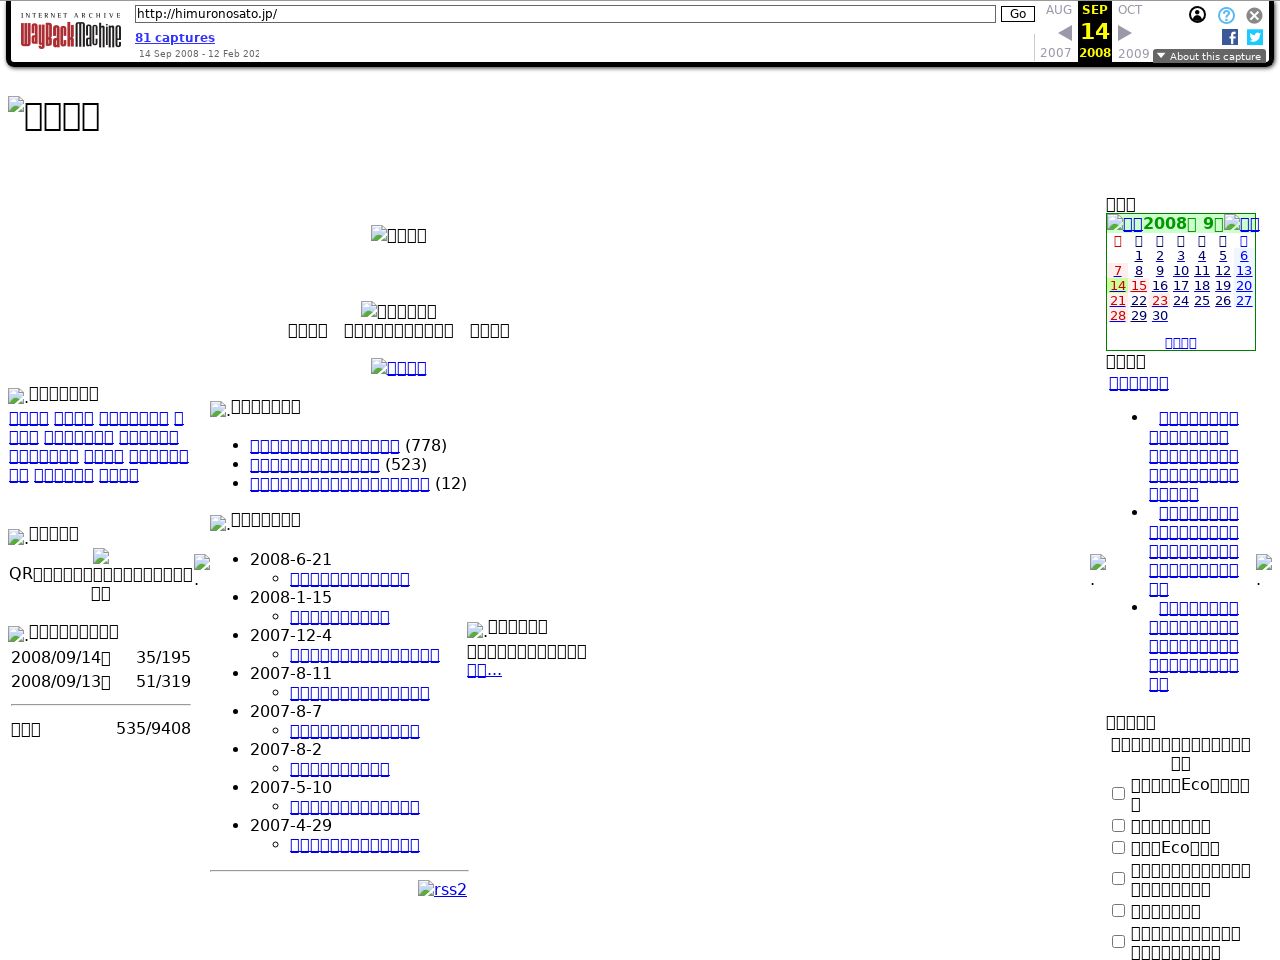1280x960 pixels.
Task: Select year 2009 in the capture timeline
Action: click(1133, 53)
